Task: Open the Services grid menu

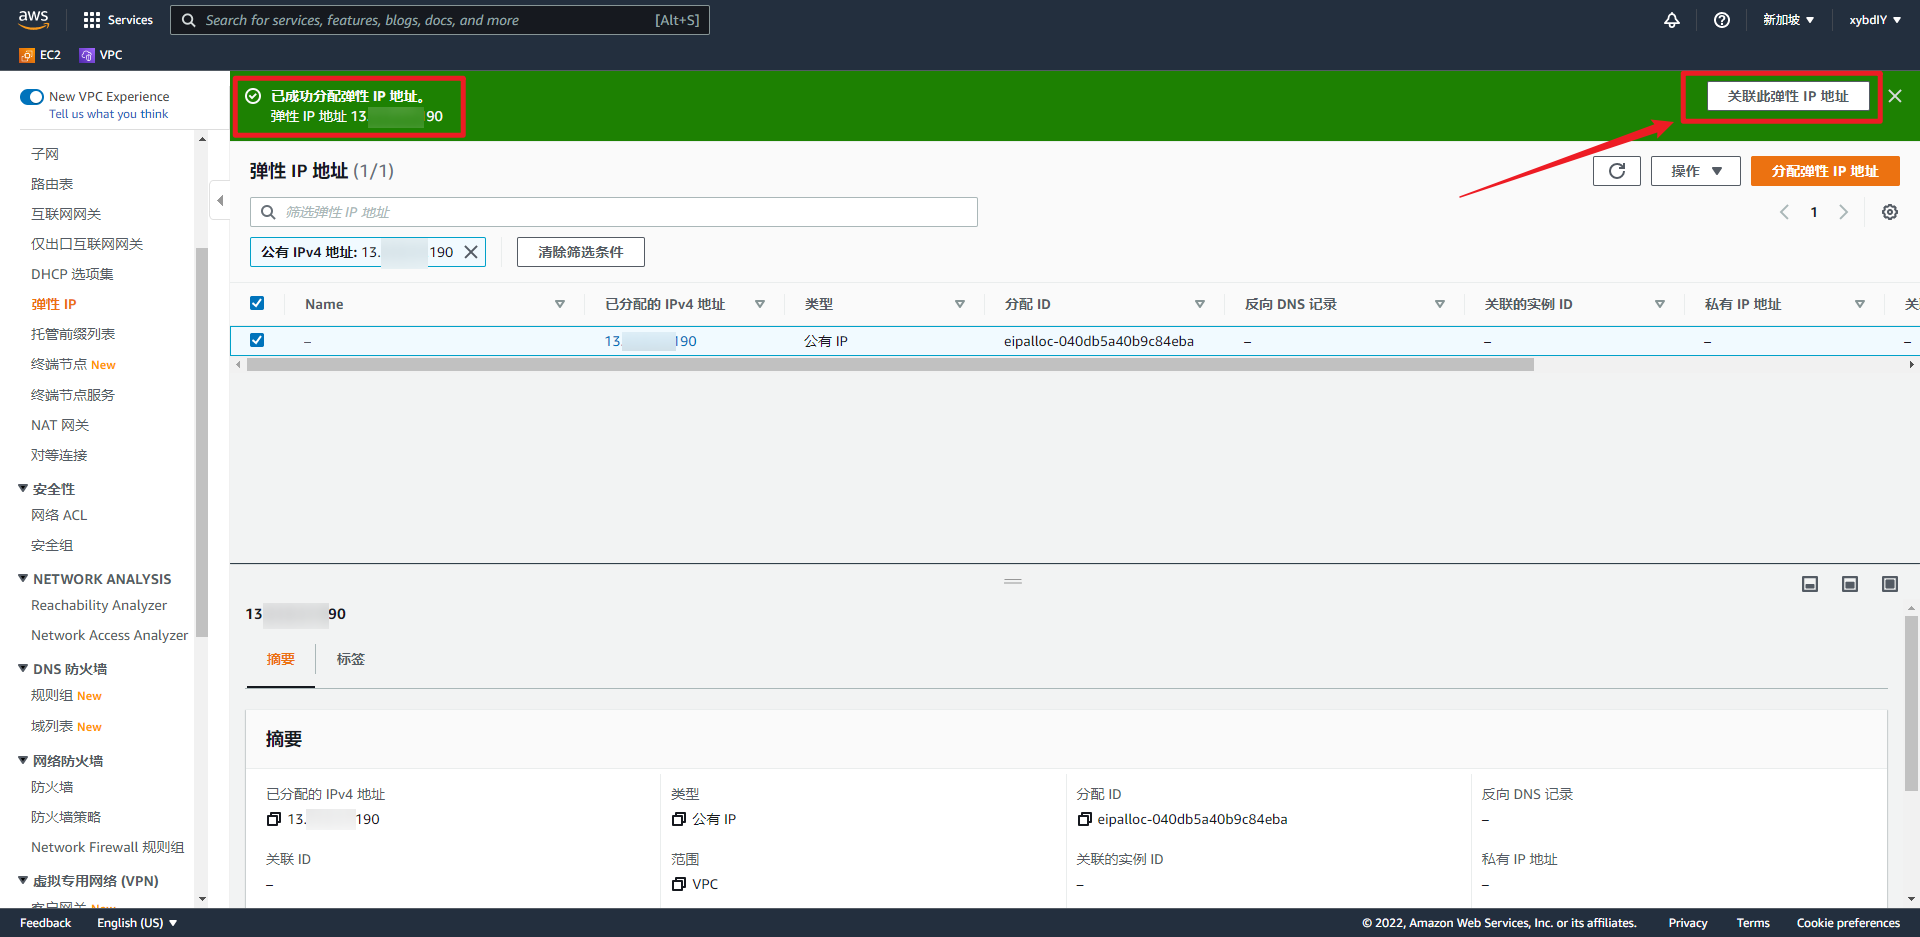Action: [x=118, y=20]
